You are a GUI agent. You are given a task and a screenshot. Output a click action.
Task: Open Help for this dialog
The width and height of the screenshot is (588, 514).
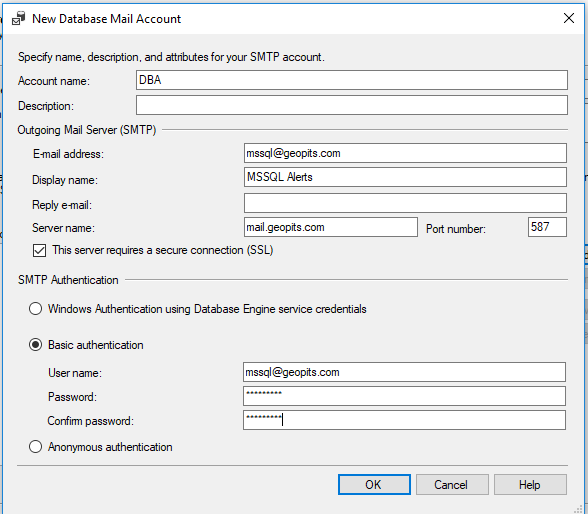(x=530, y=485)
